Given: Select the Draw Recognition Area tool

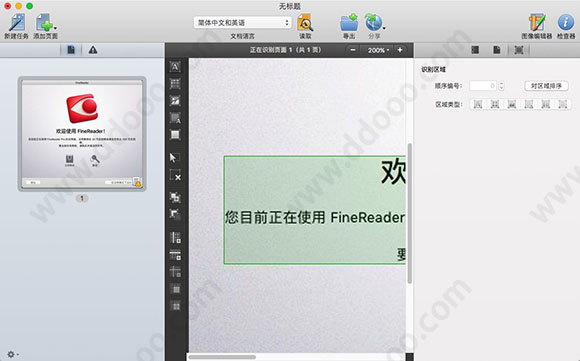Looking at the screenshot, I should (175, 135).
